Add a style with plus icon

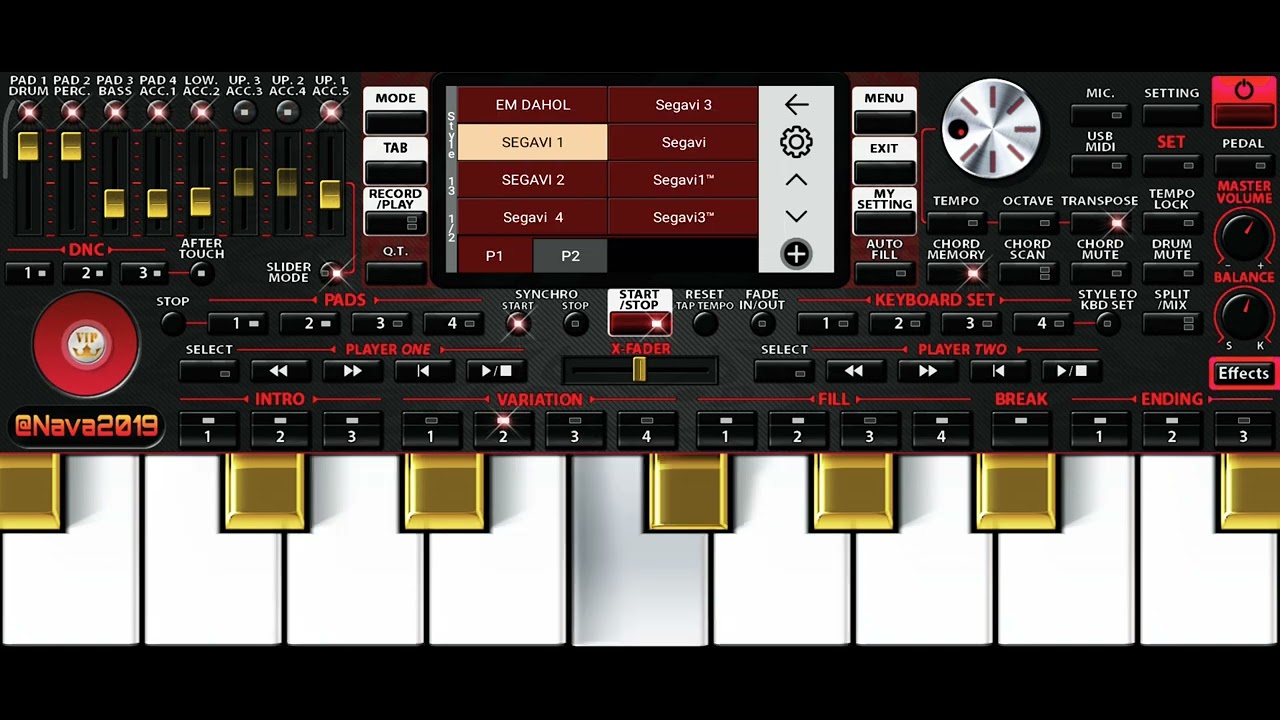[796, 254]
